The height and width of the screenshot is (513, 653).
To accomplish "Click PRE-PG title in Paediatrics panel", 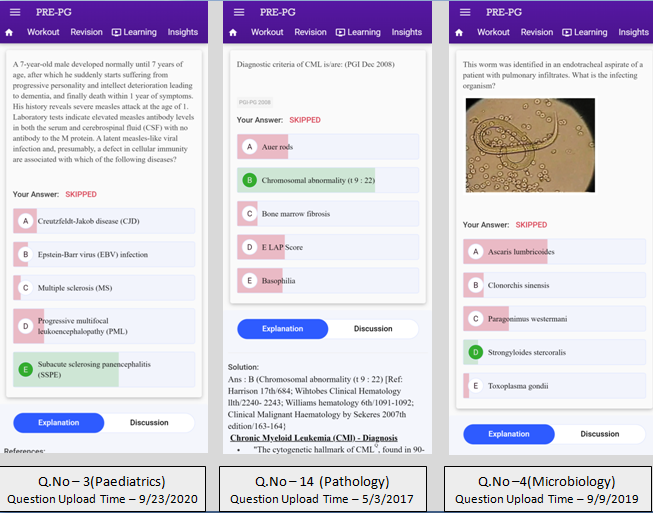I will (x=54, y=12).
